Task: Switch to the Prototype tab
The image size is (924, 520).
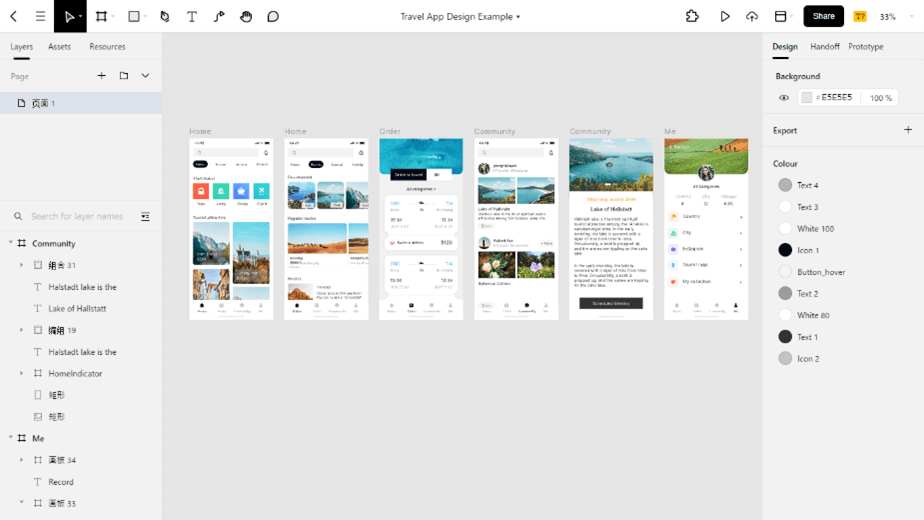Action: tap(866, 47)
